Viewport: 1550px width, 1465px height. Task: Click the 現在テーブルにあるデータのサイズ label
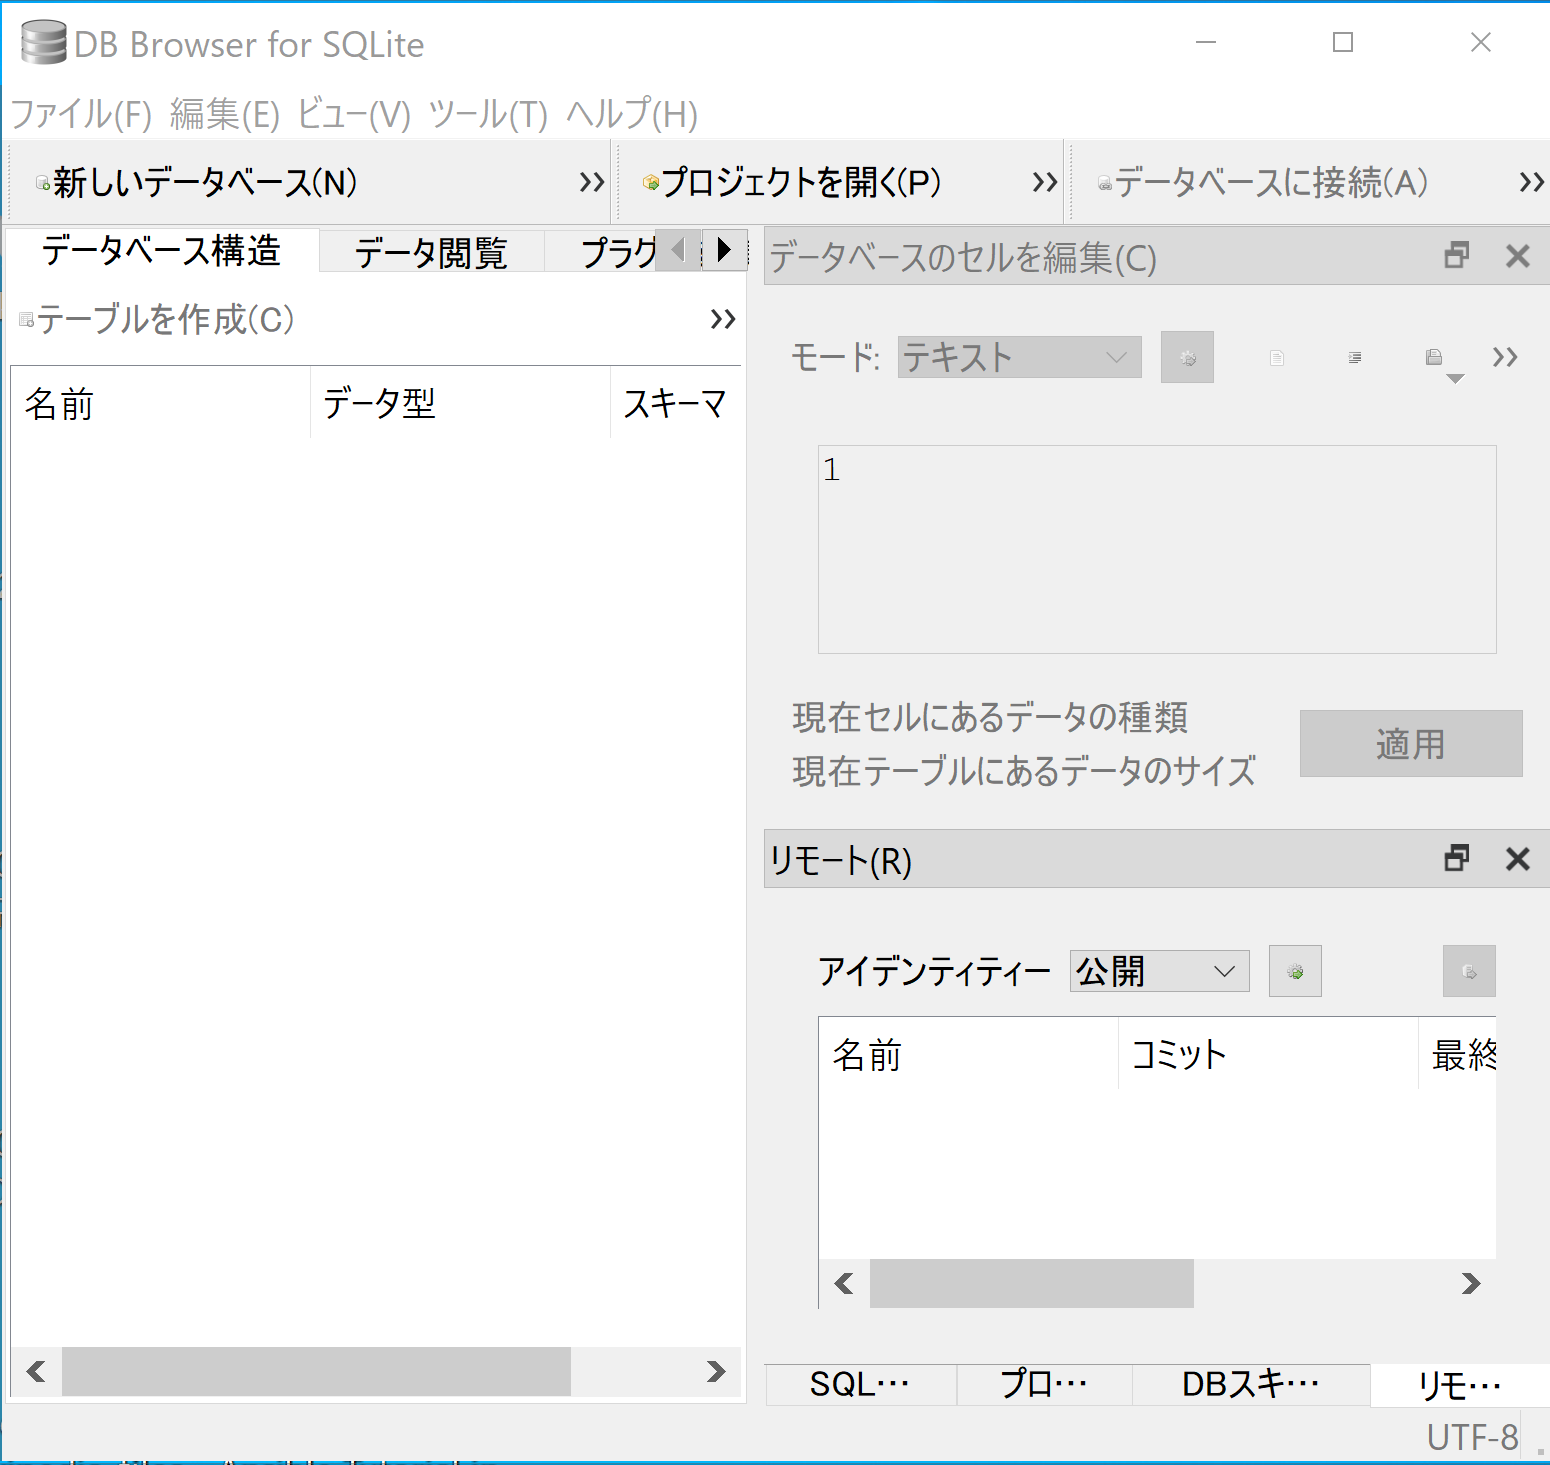pyautogui.click(x=1024, y=771)
